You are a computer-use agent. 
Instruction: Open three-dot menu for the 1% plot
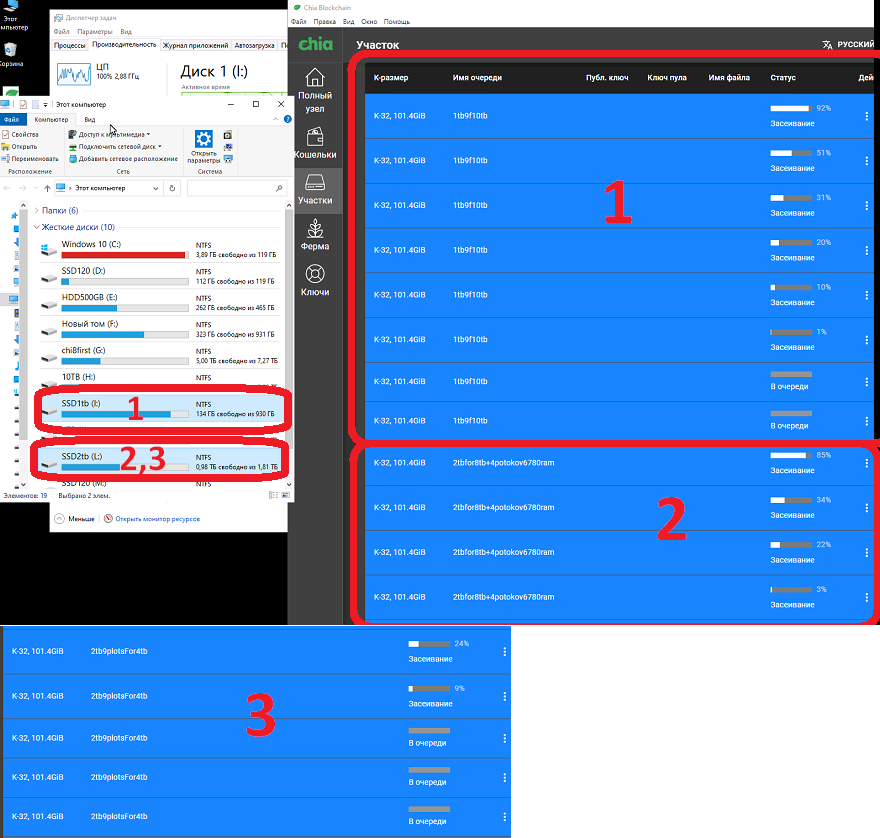(x=867, y=340)
